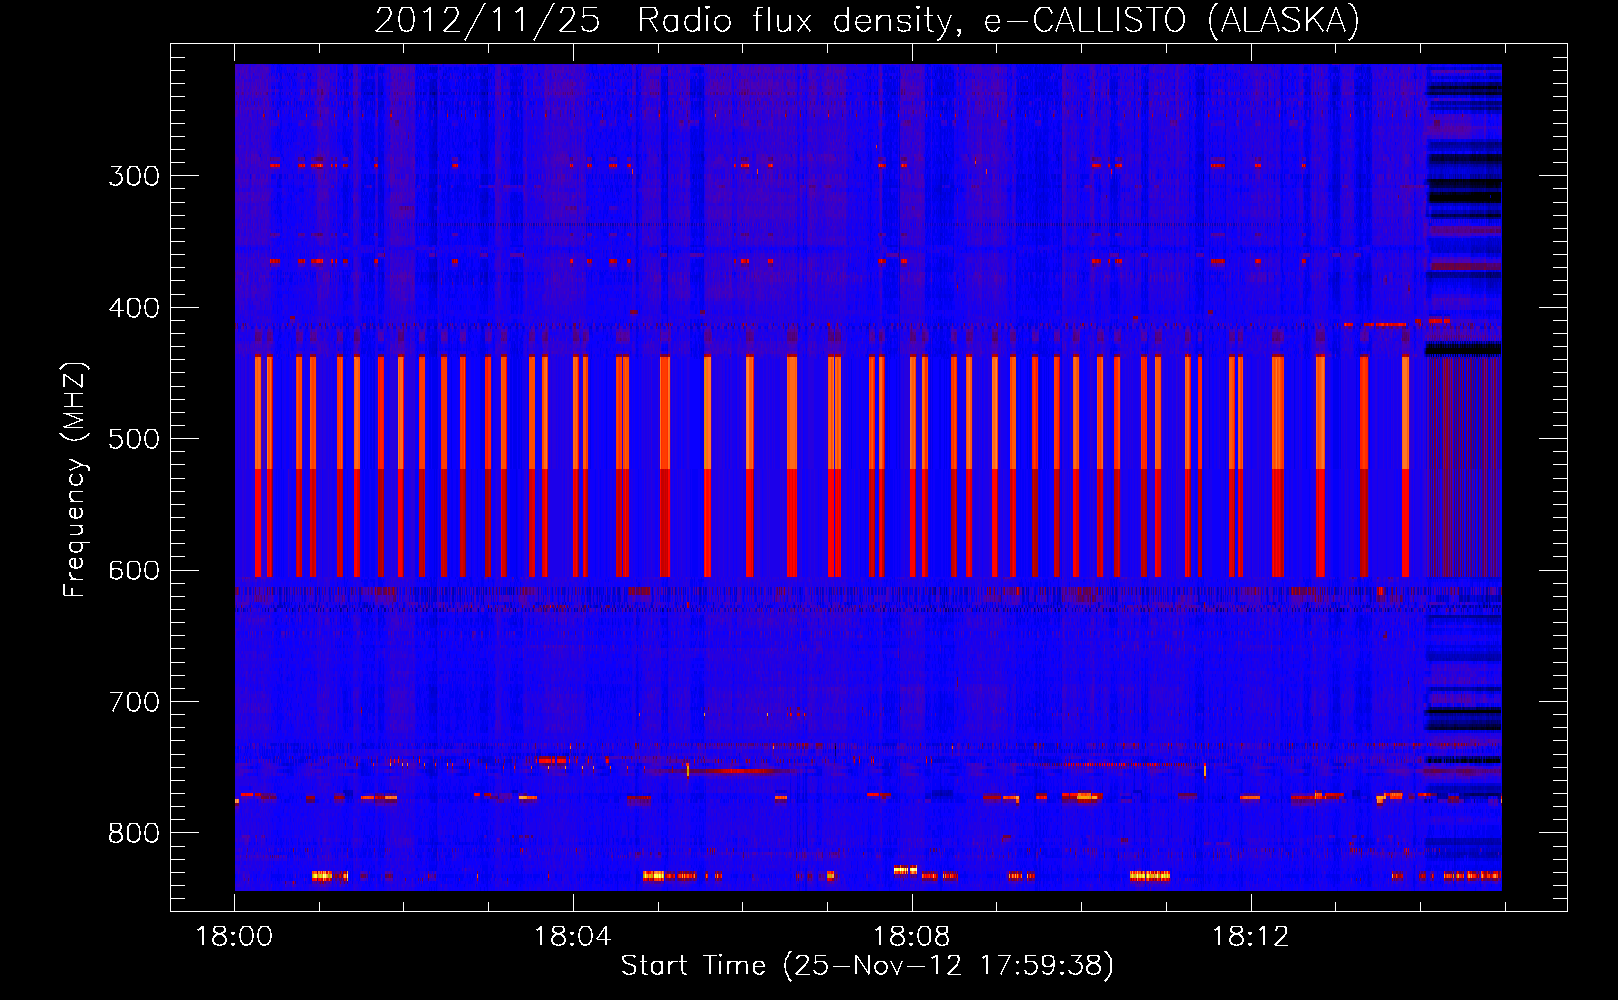Click the 'Start Time (25-Nov-12 17:59:38)' label

867,965
